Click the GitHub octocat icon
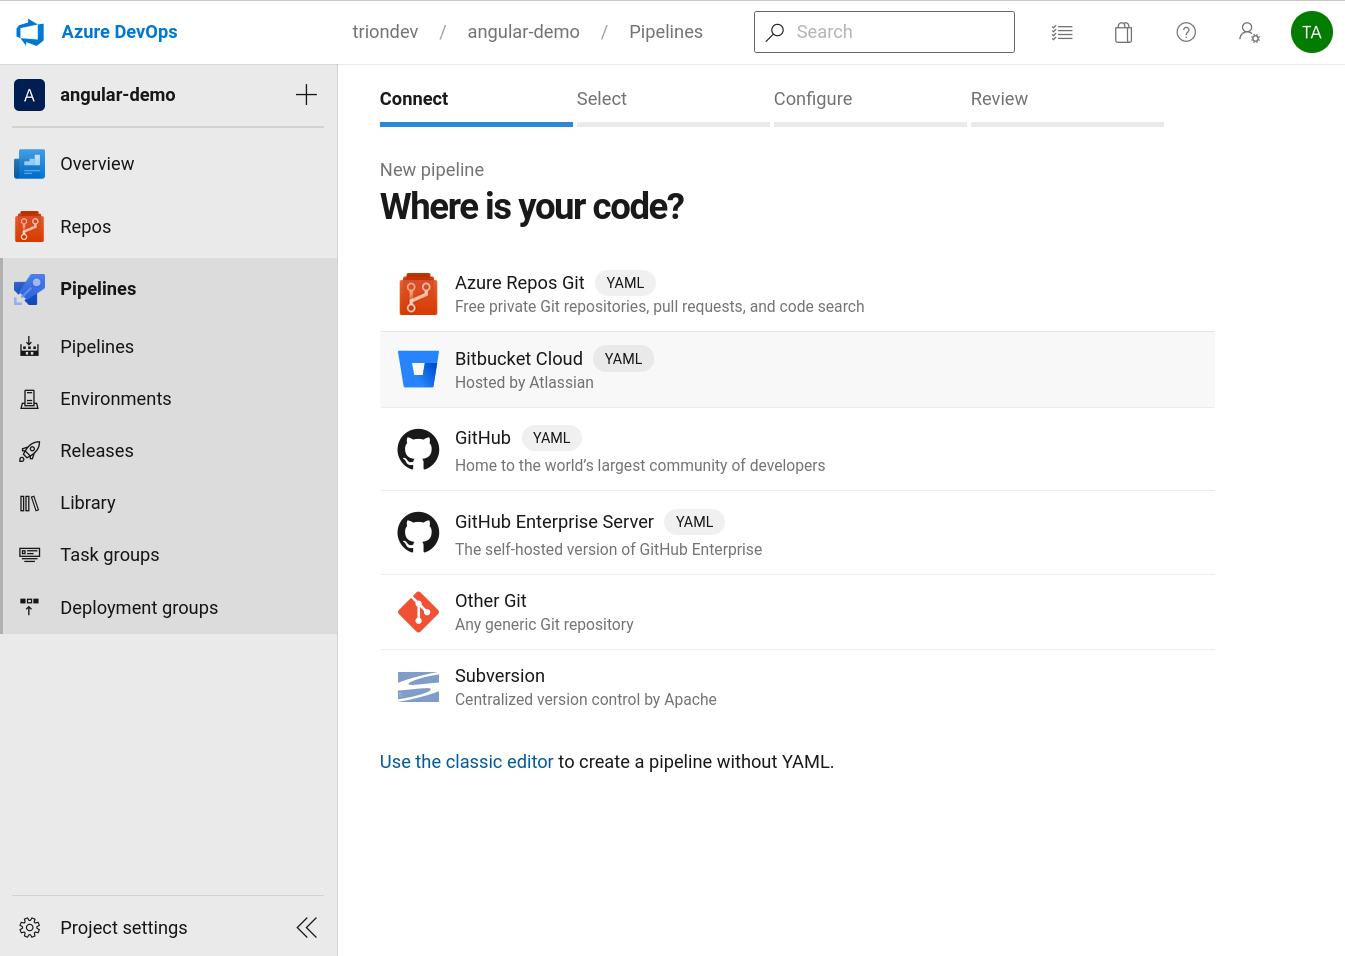The image size is (1345, 956). (418, 450)
